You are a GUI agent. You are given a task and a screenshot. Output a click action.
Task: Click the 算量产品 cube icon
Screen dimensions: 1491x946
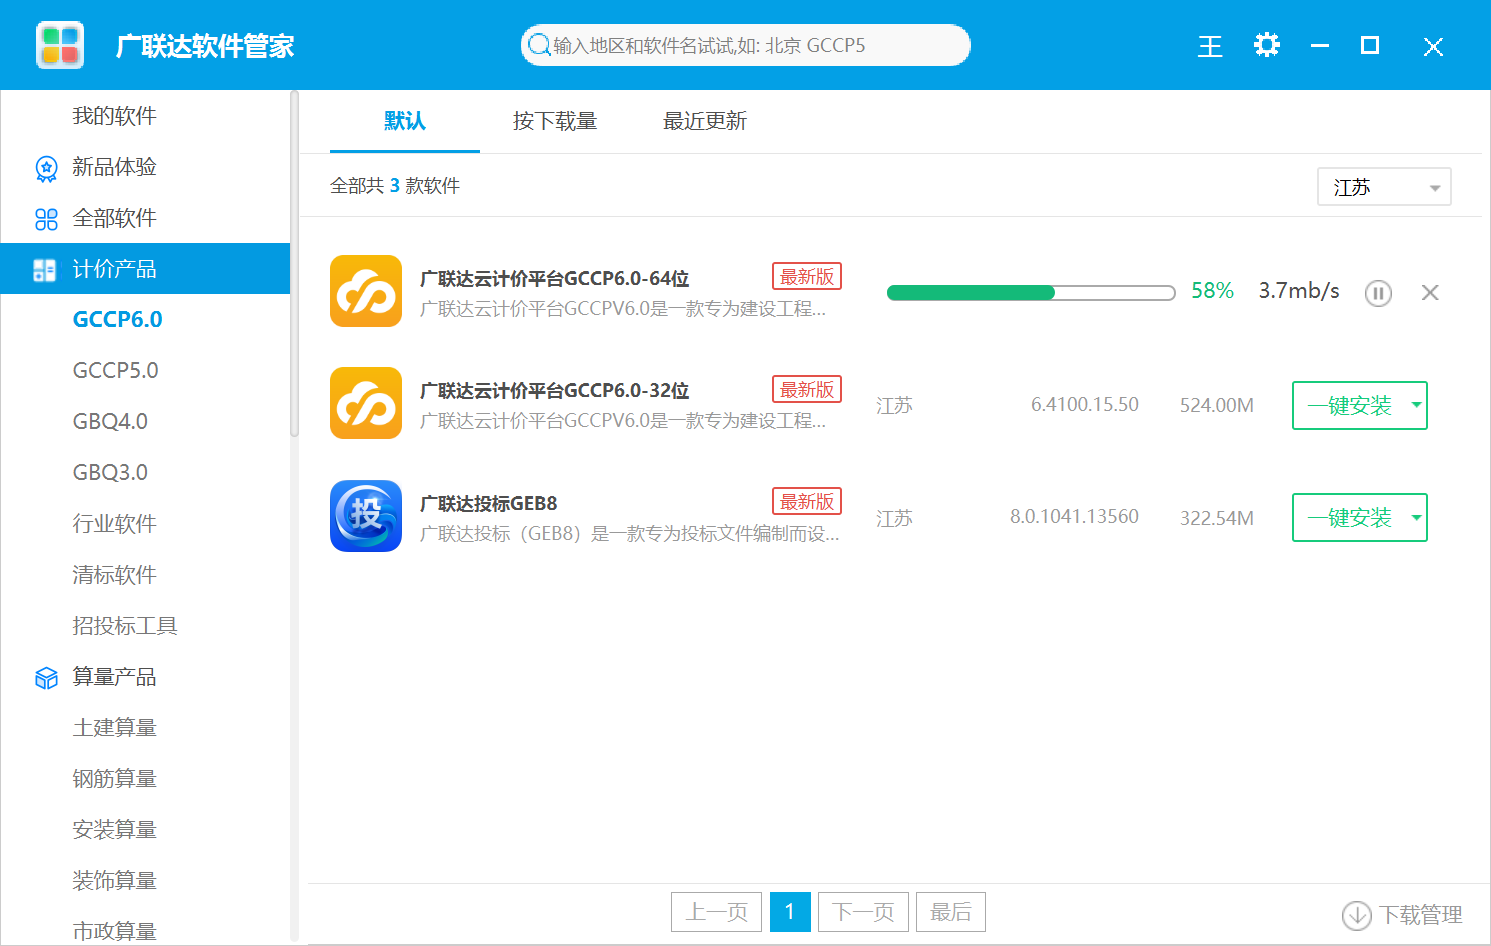[46, 678]
